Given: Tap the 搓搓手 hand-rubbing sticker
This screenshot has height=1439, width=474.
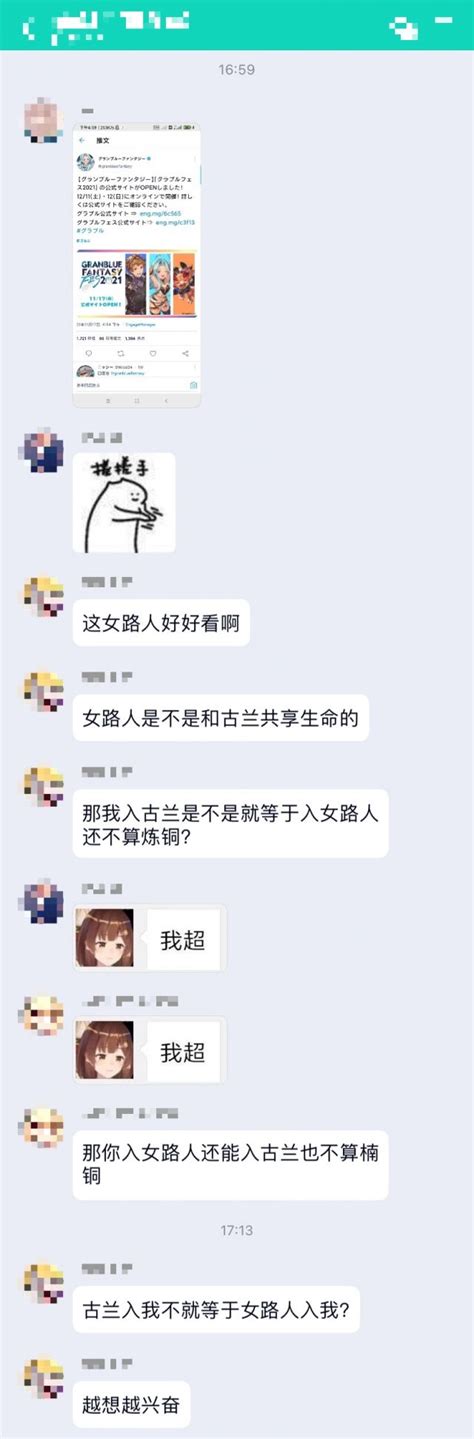Looking at the screenshot, I should (124, 503).
